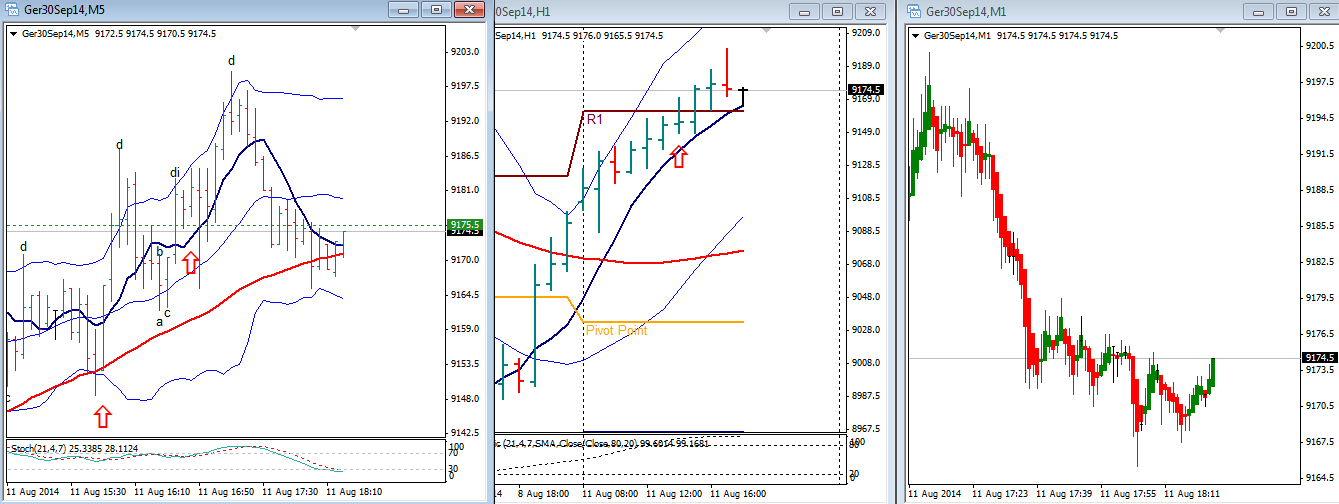The width and height of the screenshot is (1339, 504).
Task: Click 9142.5 on the M5 price axis
Action: [x=466, y=433]
